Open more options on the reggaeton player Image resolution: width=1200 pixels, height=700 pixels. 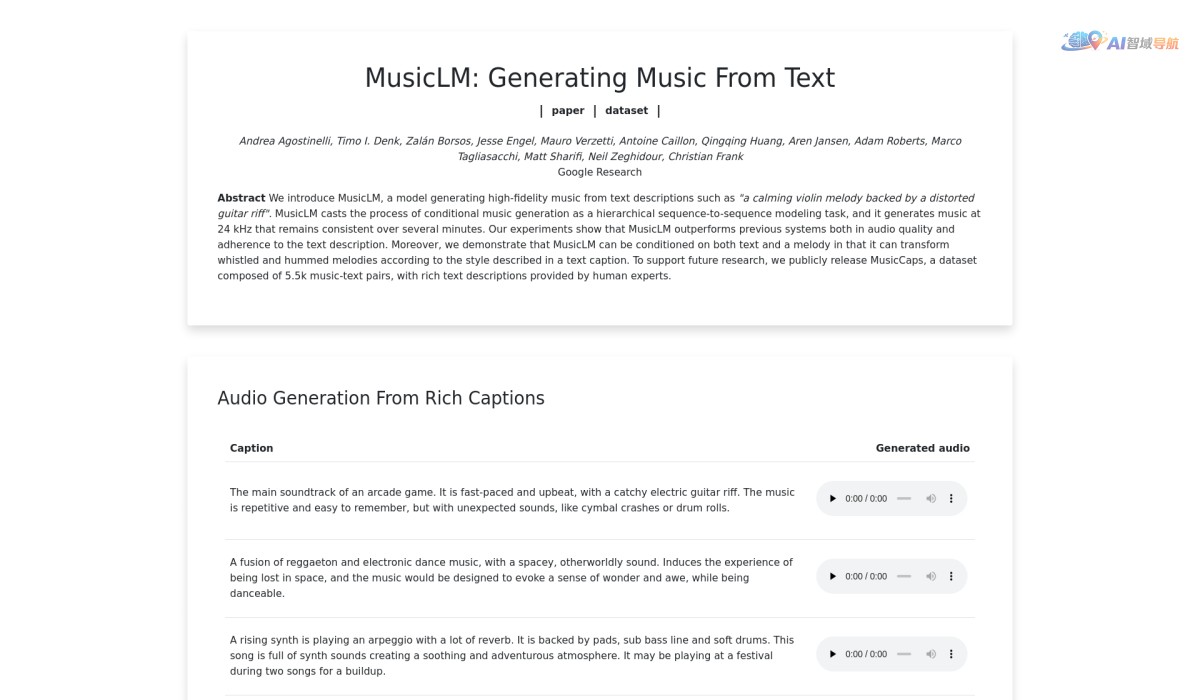[x=951, y=576]
